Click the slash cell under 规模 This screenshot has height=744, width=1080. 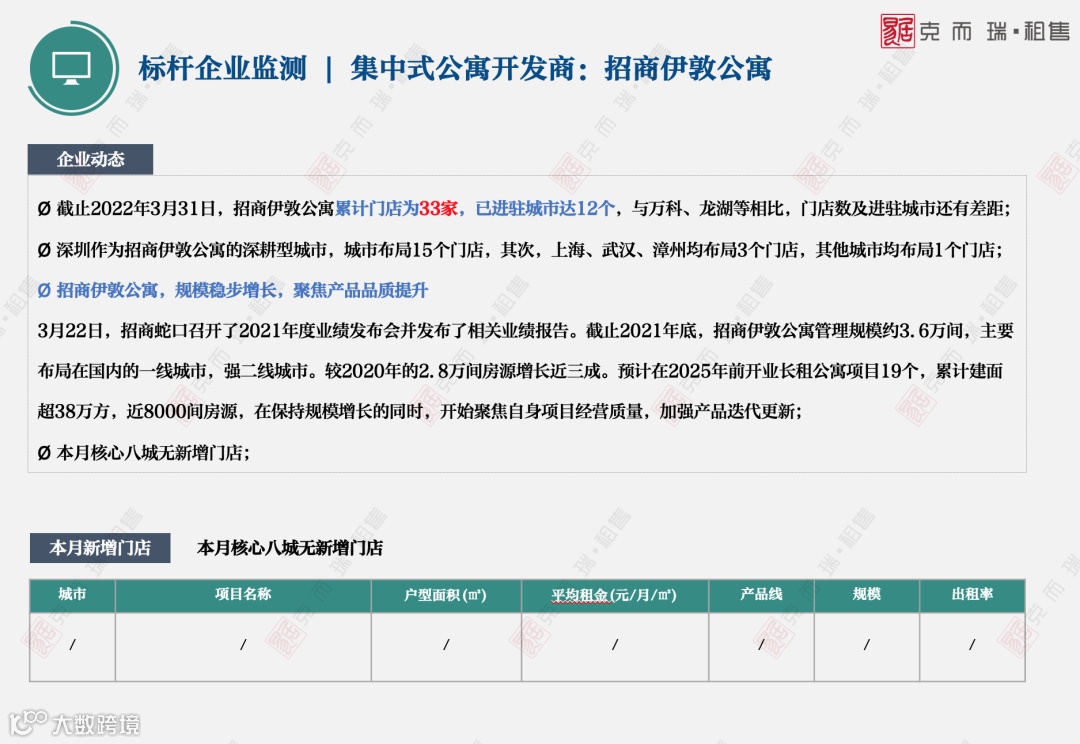pyautogui.click(x=866, y=647)
